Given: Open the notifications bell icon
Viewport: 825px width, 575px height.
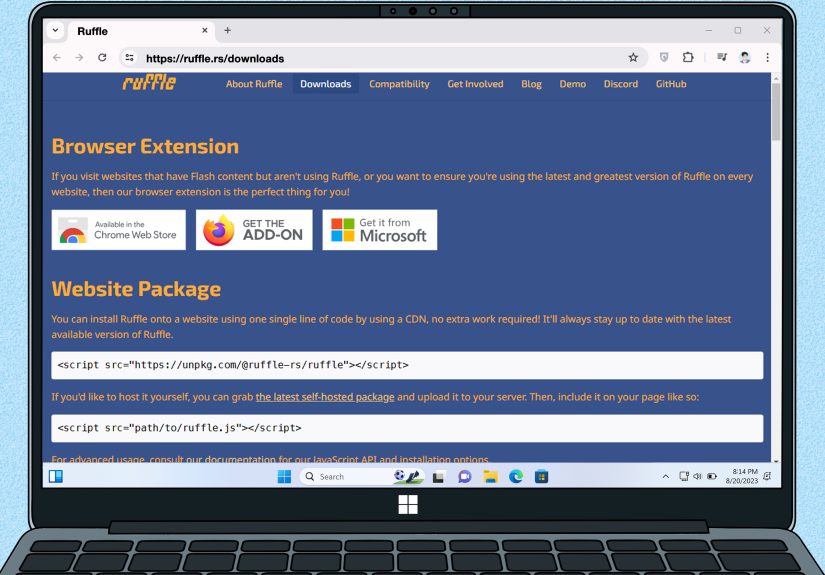Looking at the screenshot, I should click(x=768, y=476).
